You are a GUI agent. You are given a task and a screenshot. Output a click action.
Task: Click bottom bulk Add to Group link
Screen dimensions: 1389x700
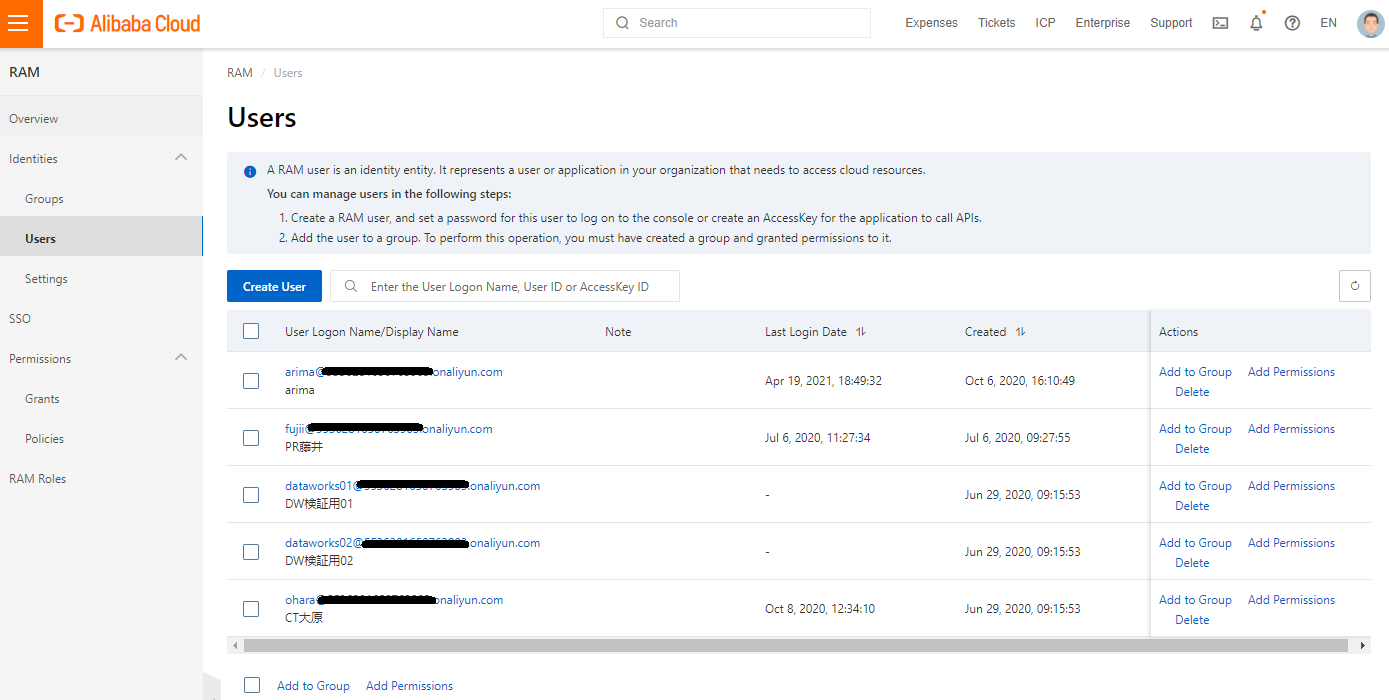(313, 686)
